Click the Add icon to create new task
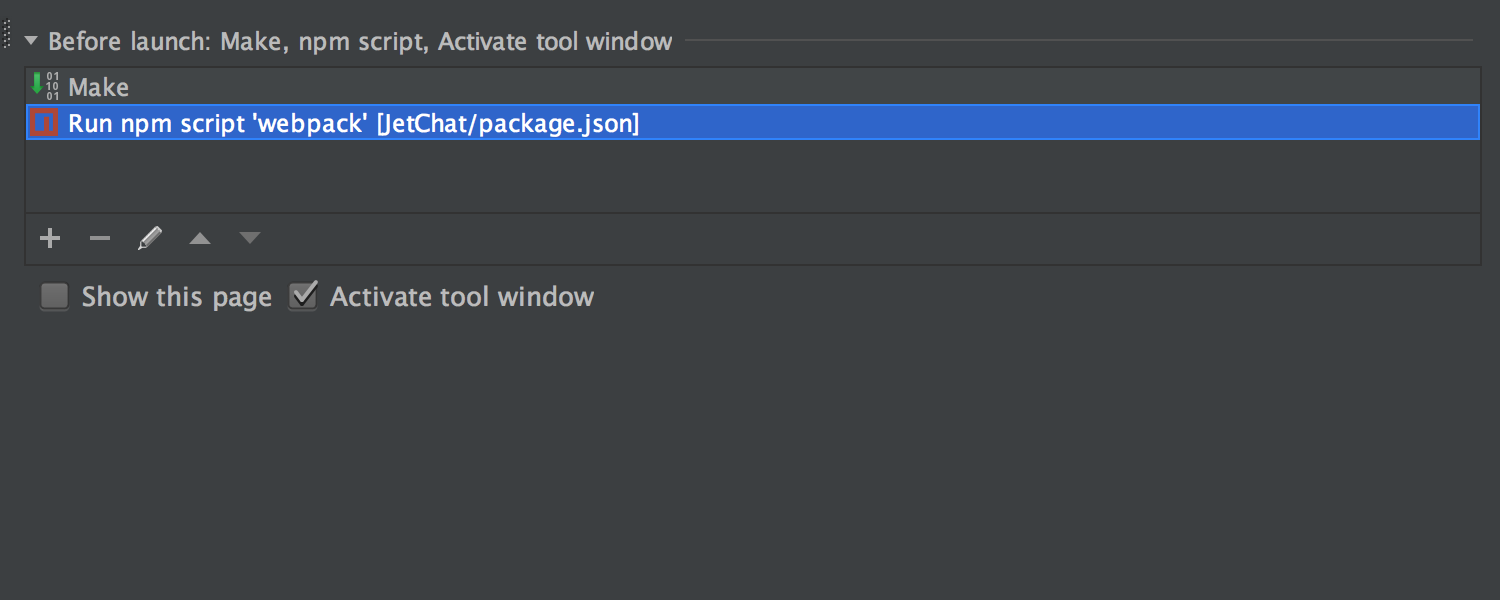The image size is (1500, 600). pos(50,238)
